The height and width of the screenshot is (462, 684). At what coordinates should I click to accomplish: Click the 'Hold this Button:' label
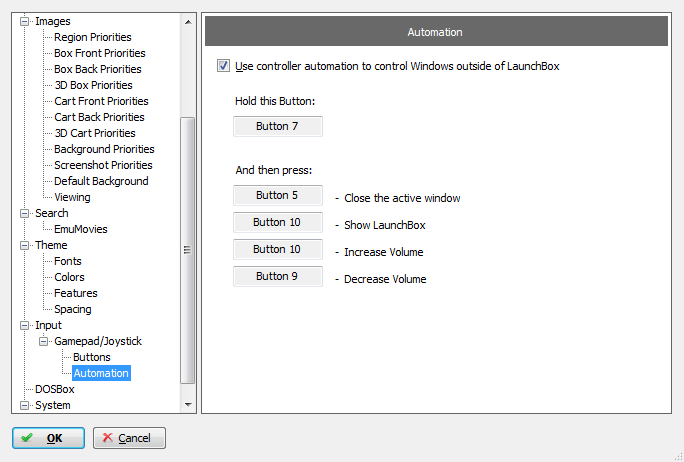point(275,101)
